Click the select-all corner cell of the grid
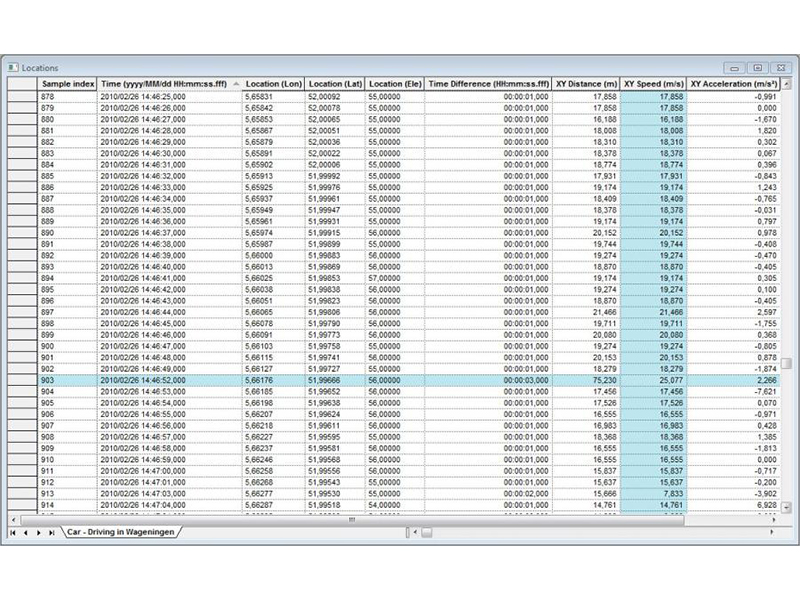Viewport: 800px width, 600px height. [x=22, y=84]
